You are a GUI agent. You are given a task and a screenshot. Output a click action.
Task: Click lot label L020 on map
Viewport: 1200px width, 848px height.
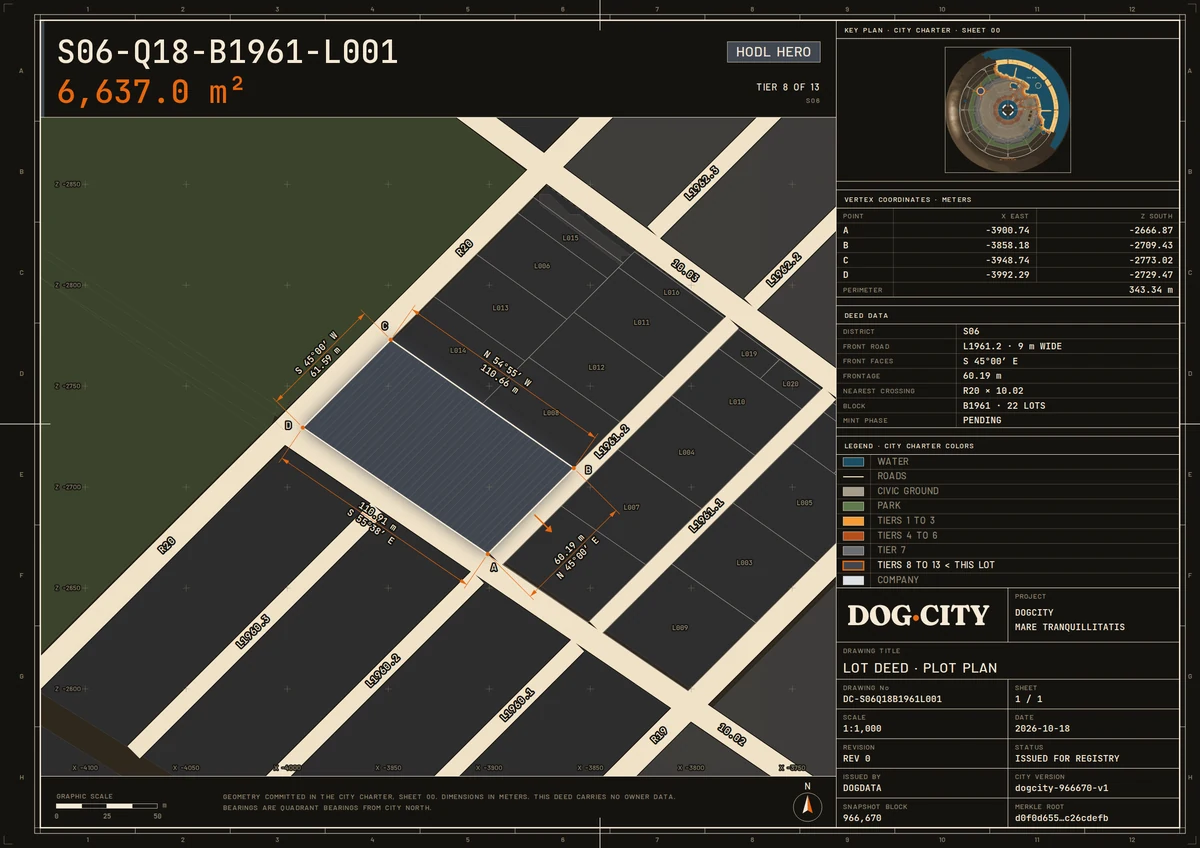tap(790, 384)
